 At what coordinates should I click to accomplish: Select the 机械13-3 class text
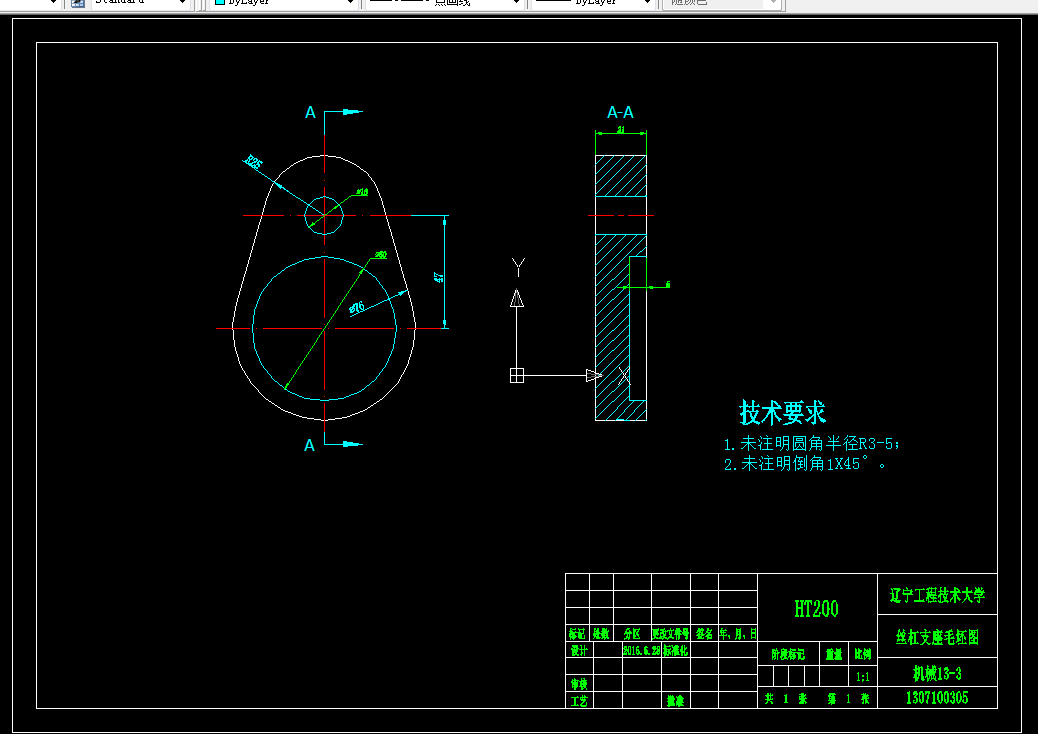click(937, 674)
